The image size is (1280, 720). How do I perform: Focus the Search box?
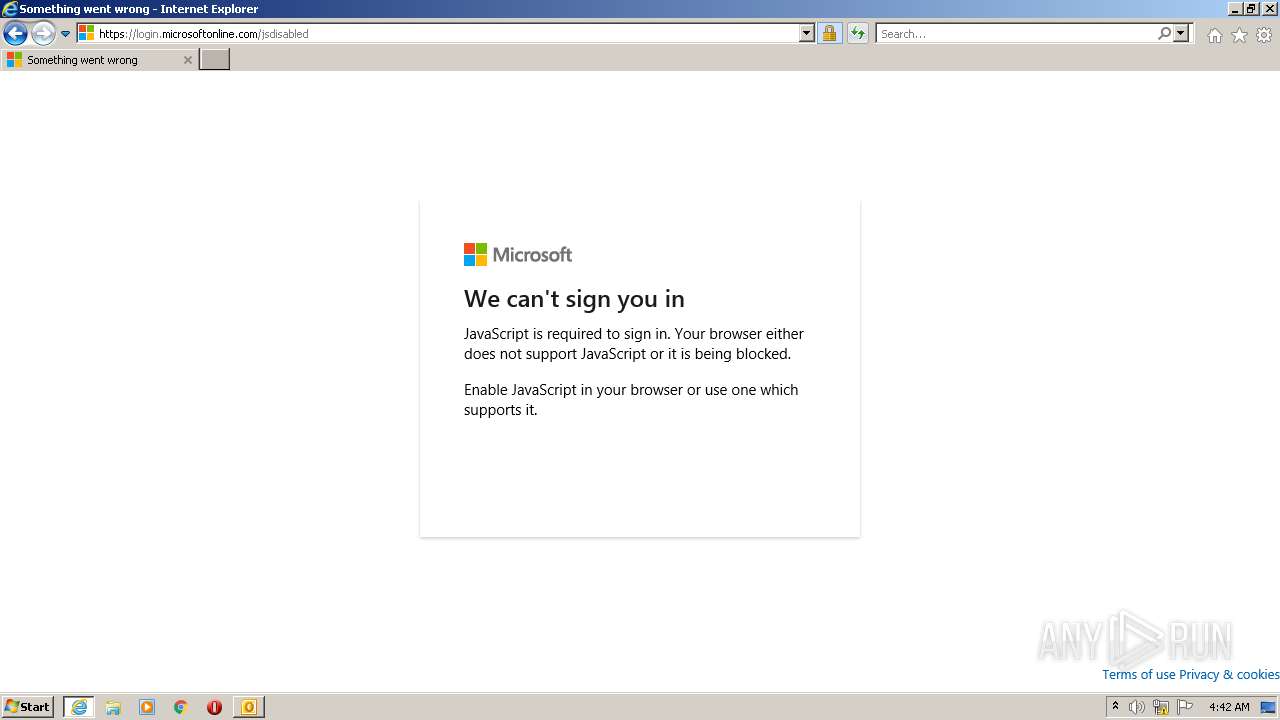pos(1016,33)
